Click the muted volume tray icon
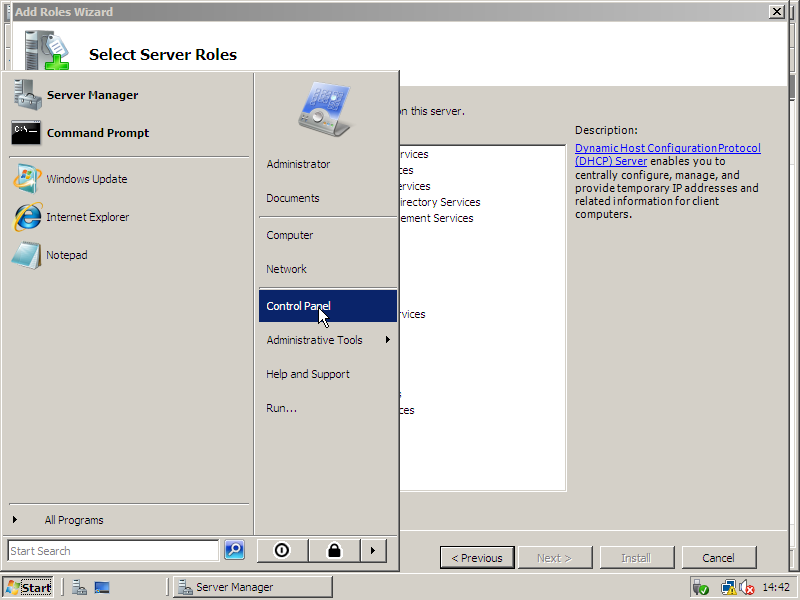 [746, 587]
